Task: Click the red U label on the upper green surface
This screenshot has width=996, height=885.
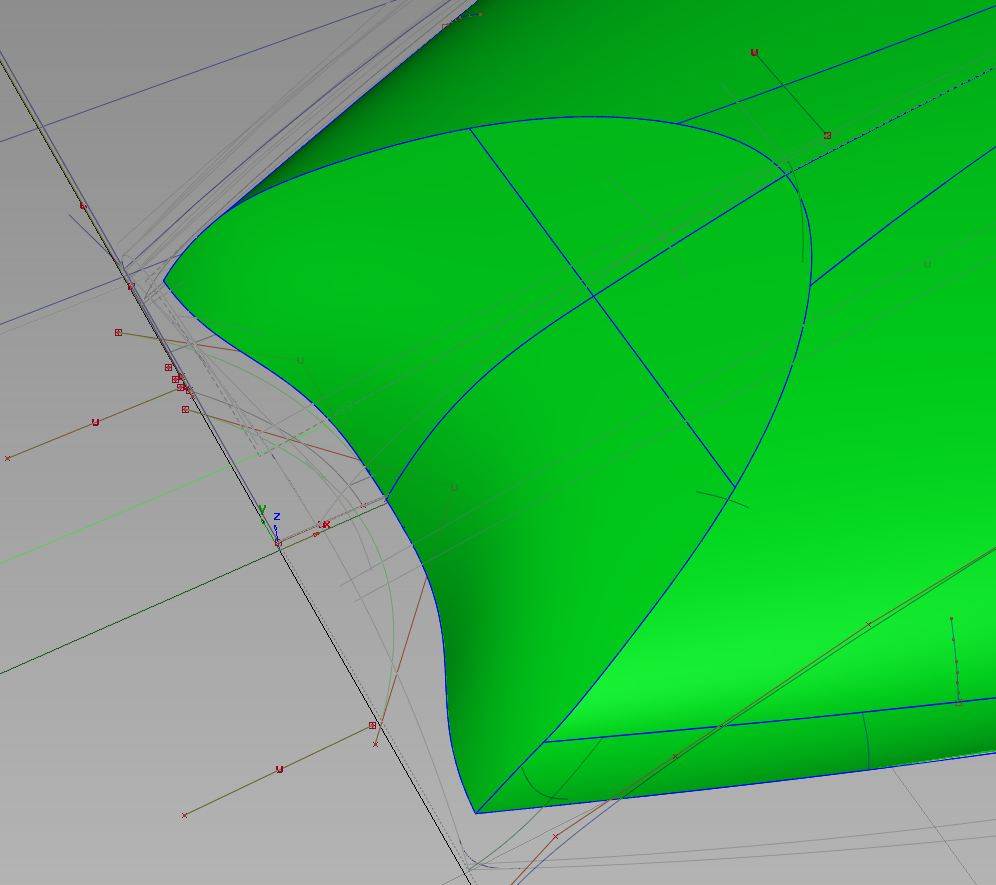Action: pyautogui.click(x=754, y=53)
